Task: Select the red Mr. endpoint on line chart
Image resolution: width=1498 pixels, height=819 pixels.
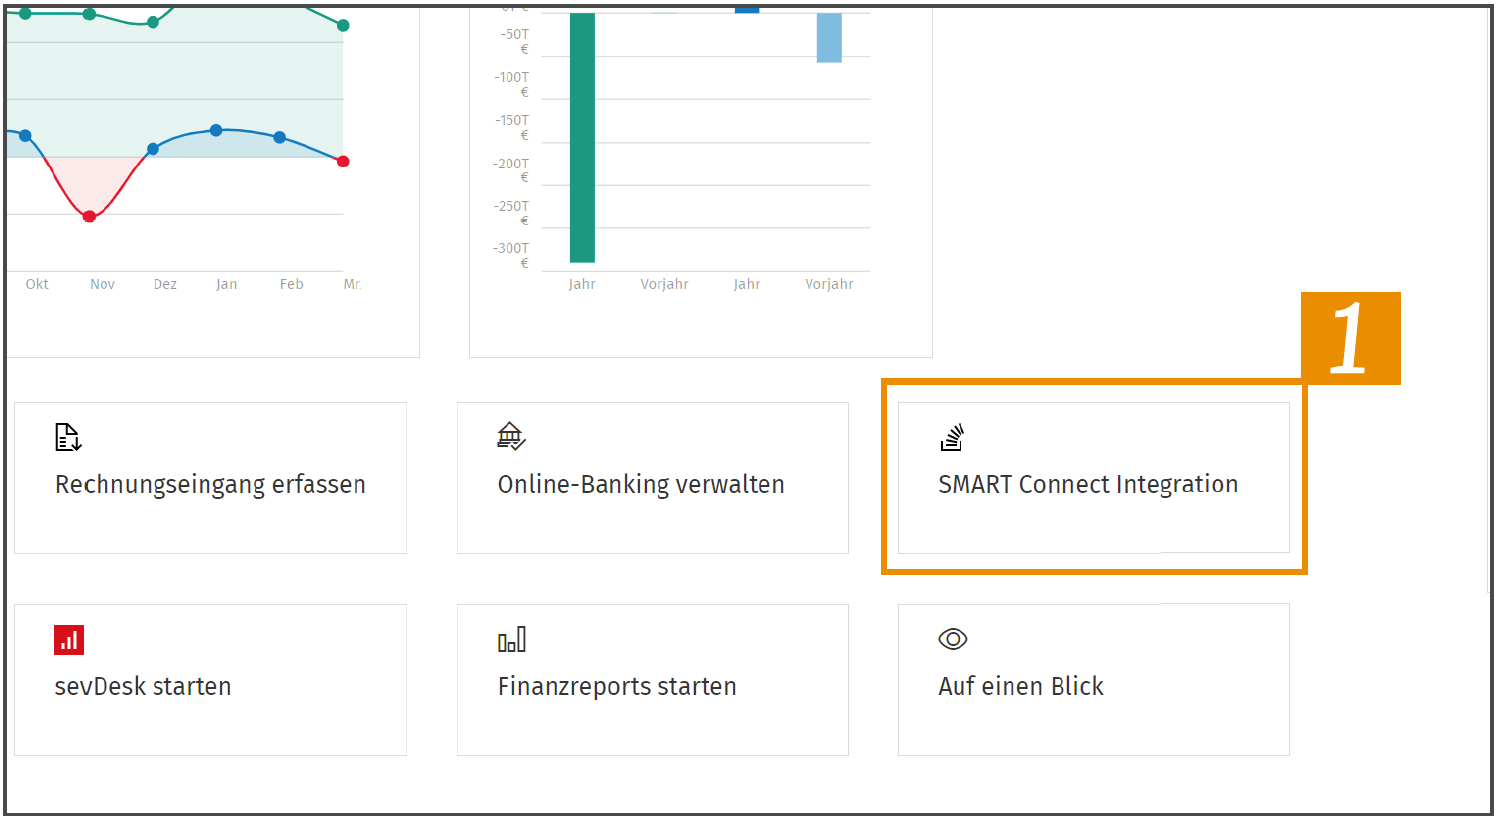Action: 343,161
